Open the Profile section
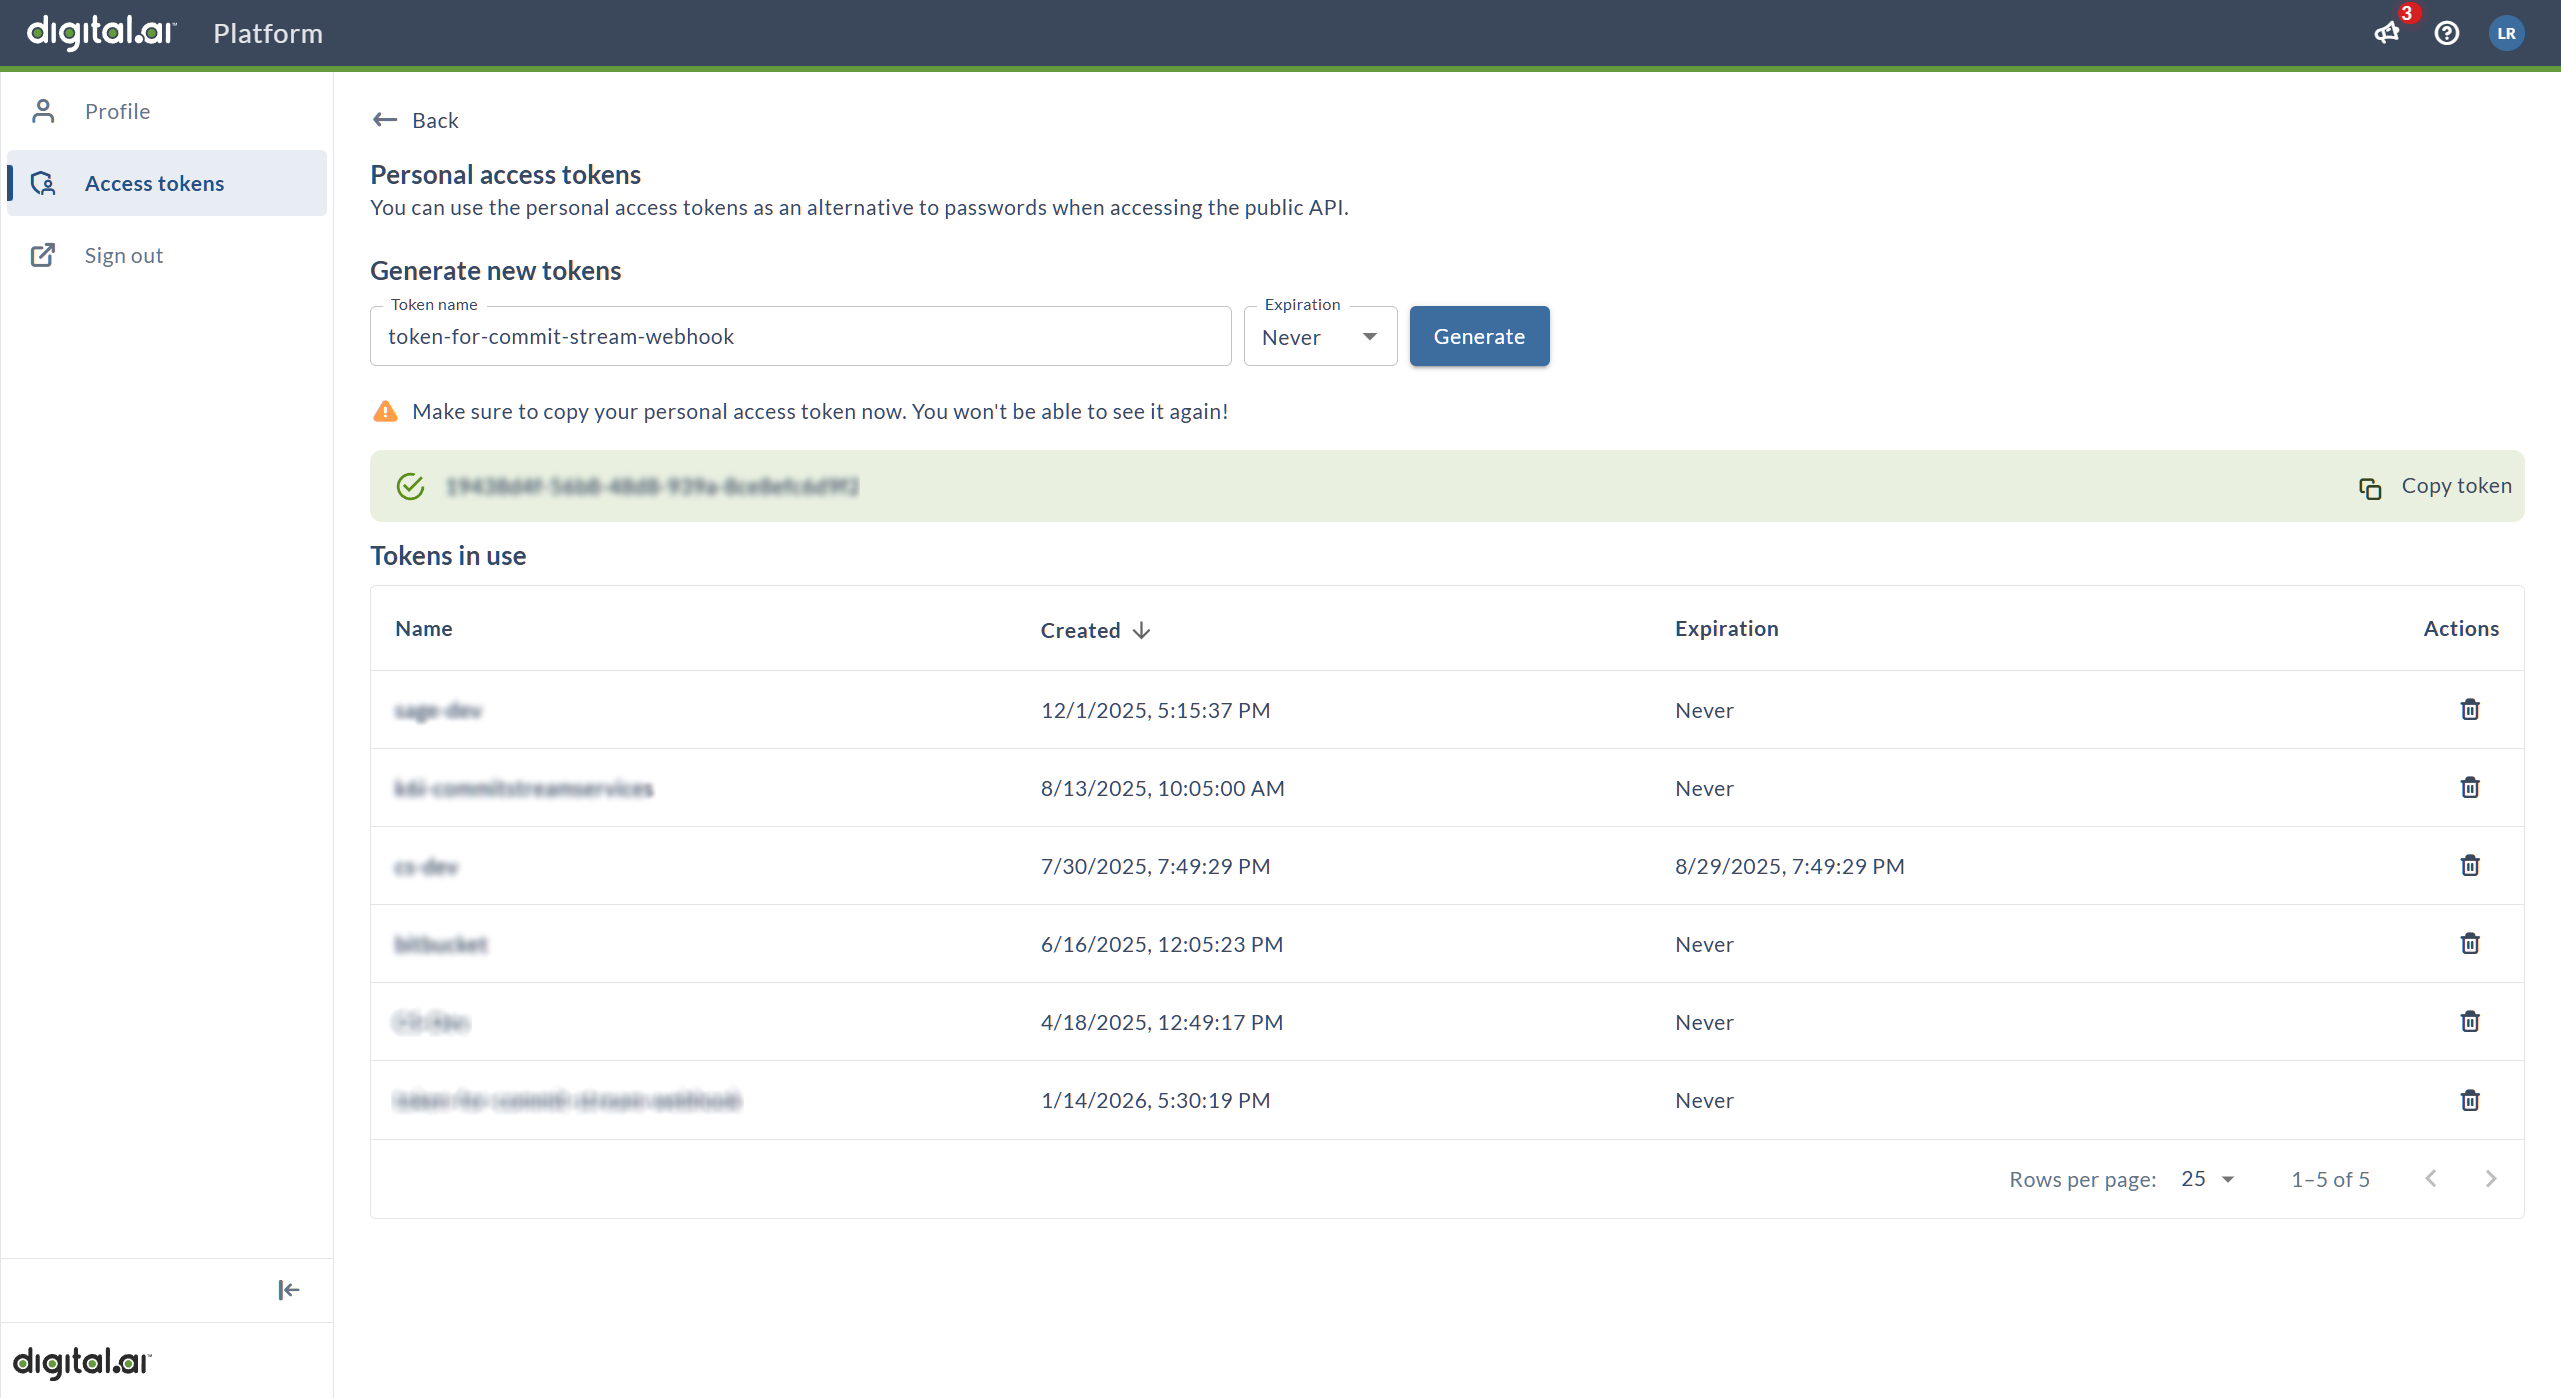The height and width of the screenshot is (1398, 2561). point(117,110)
